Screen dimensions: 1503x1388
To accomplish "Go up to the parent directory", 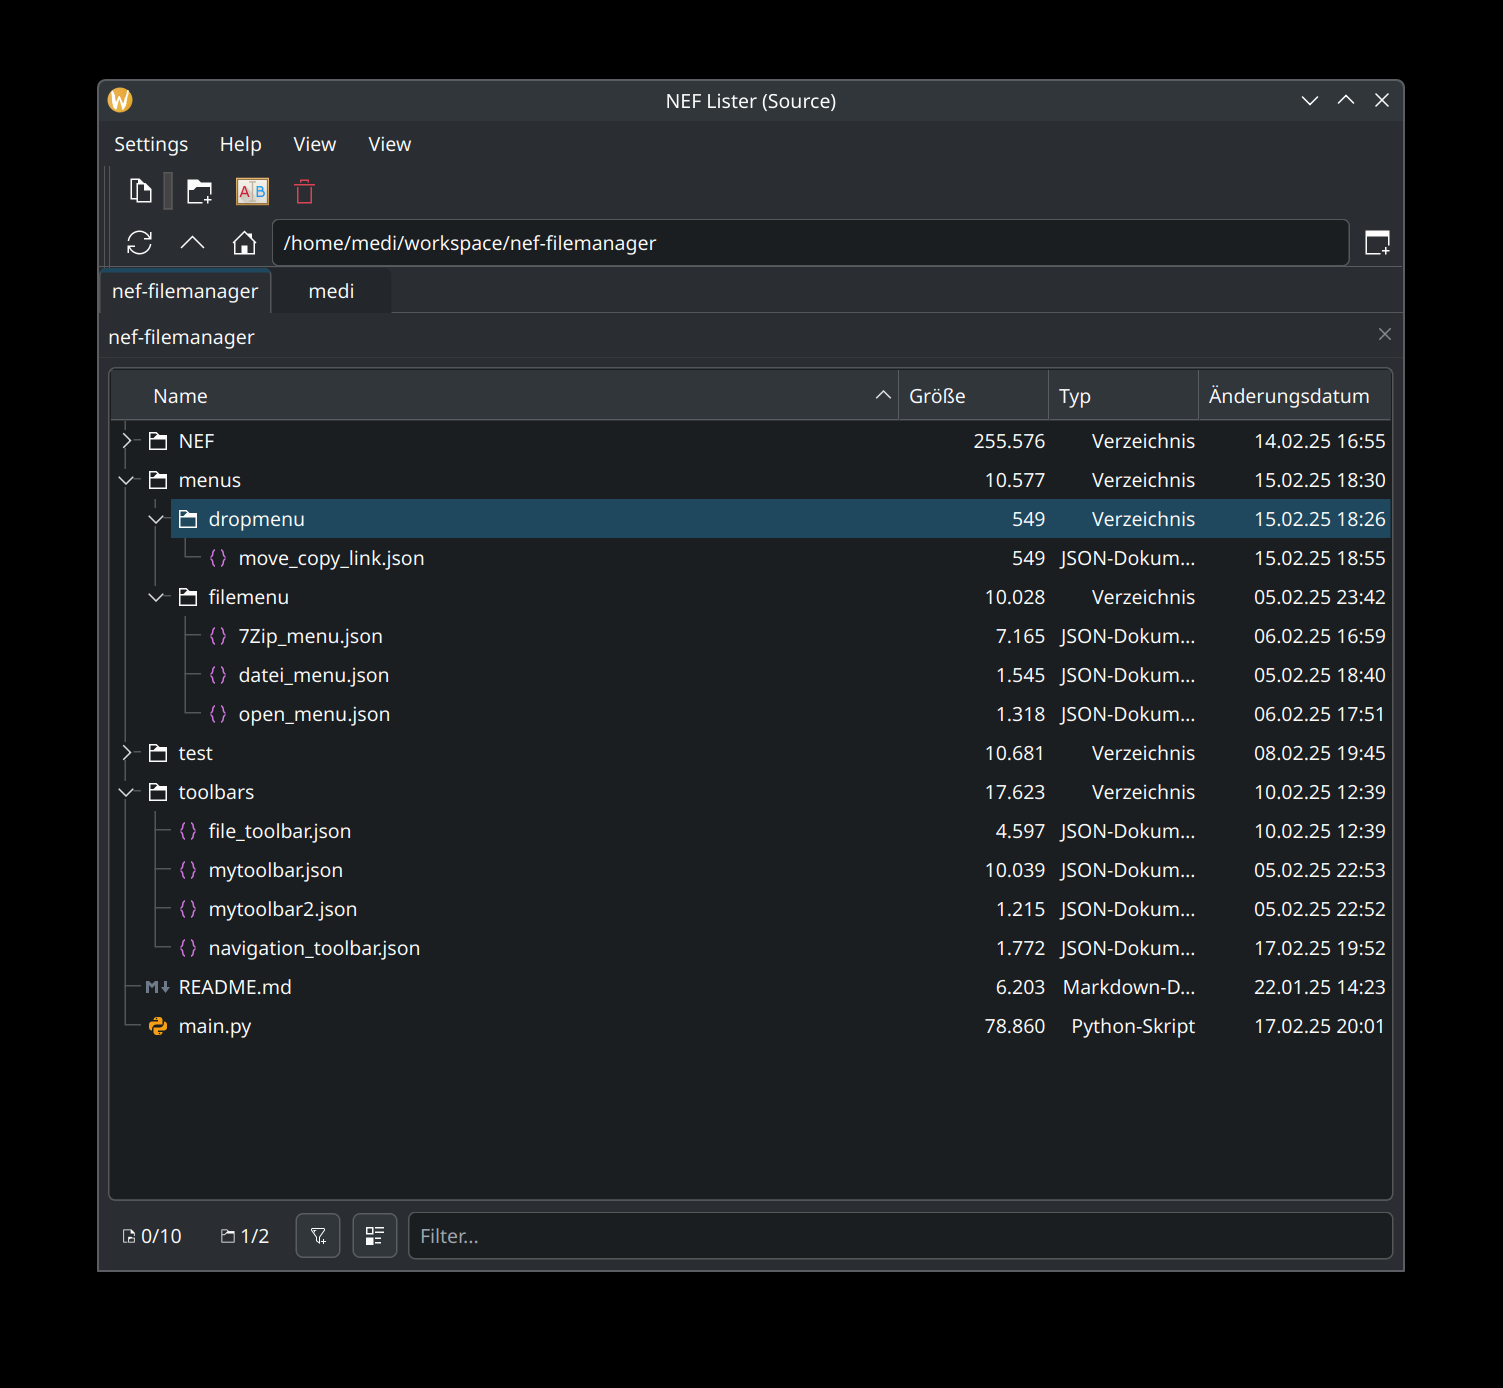I will click(x=192, y=243).
